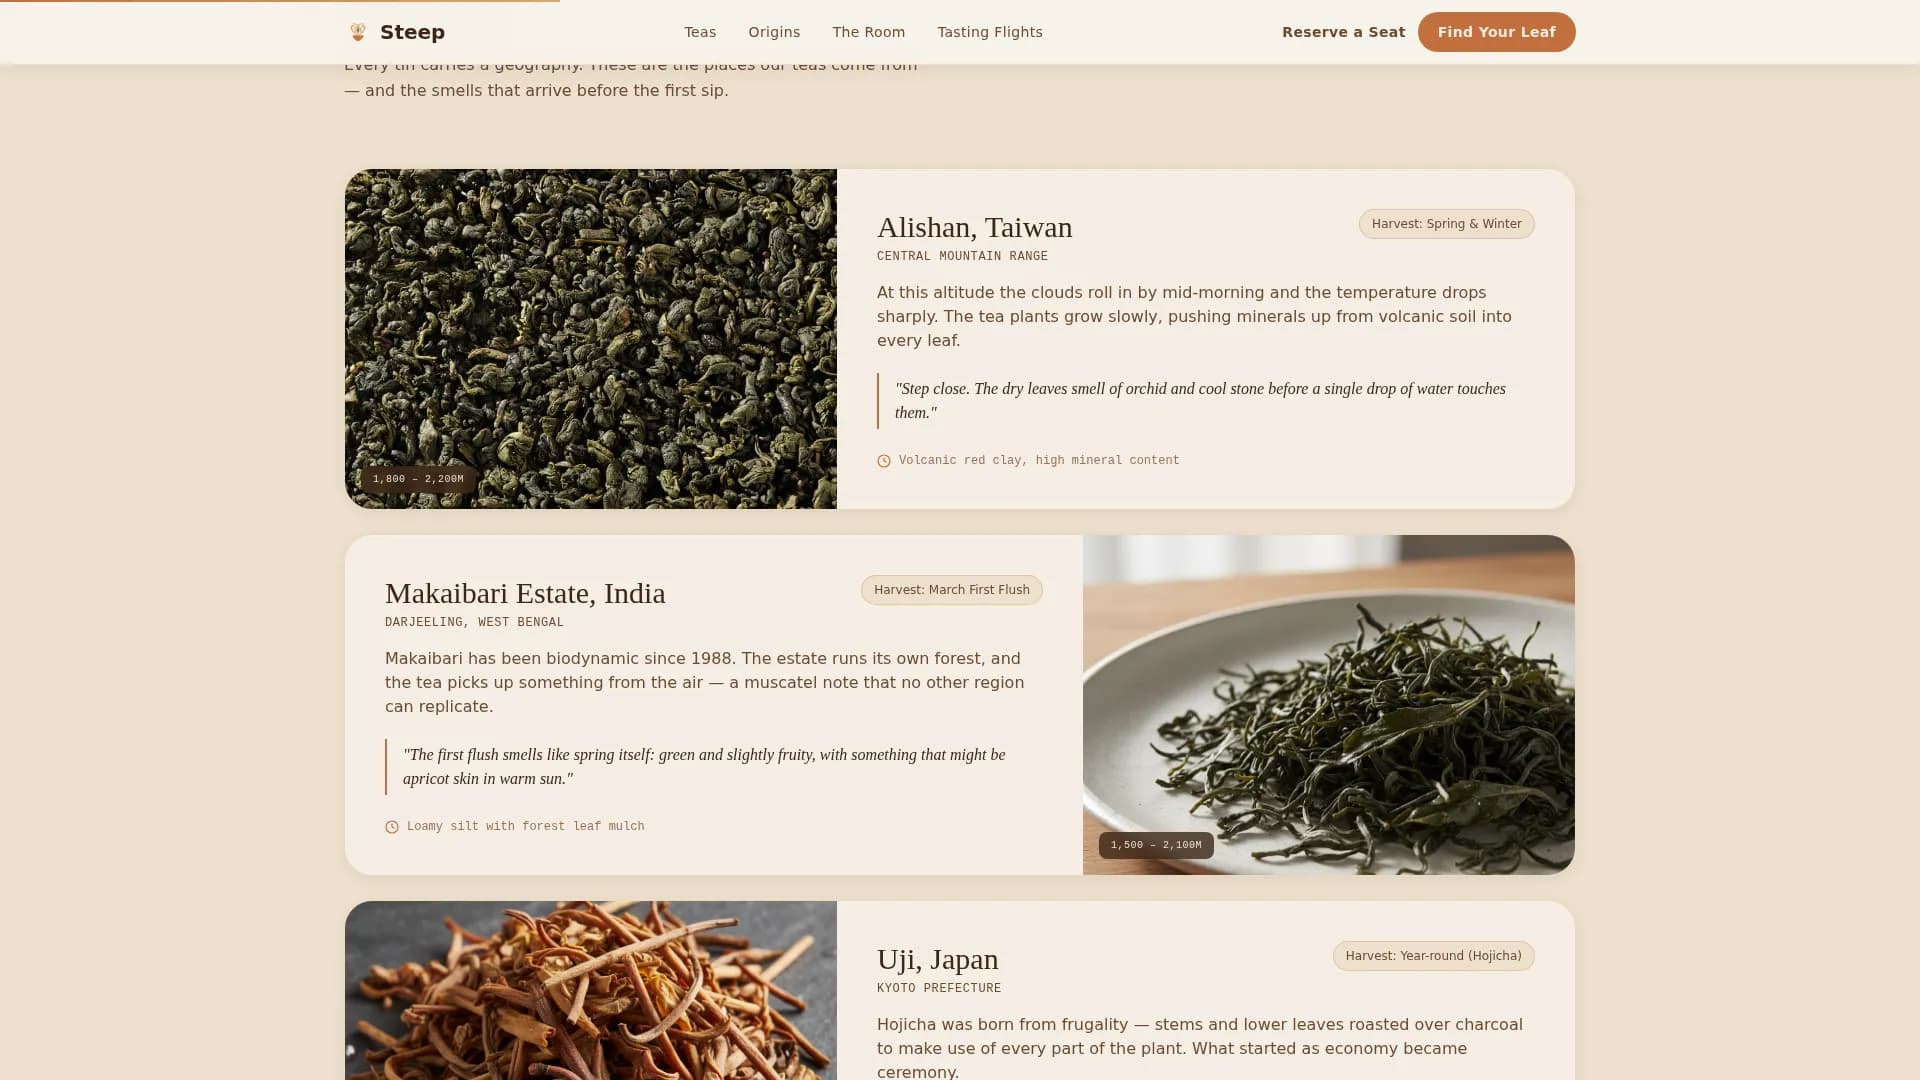Click the 1,500 – 2,100M altitude label
This screenshot has height=1080, width=1920.
(x=1156, y=845)
